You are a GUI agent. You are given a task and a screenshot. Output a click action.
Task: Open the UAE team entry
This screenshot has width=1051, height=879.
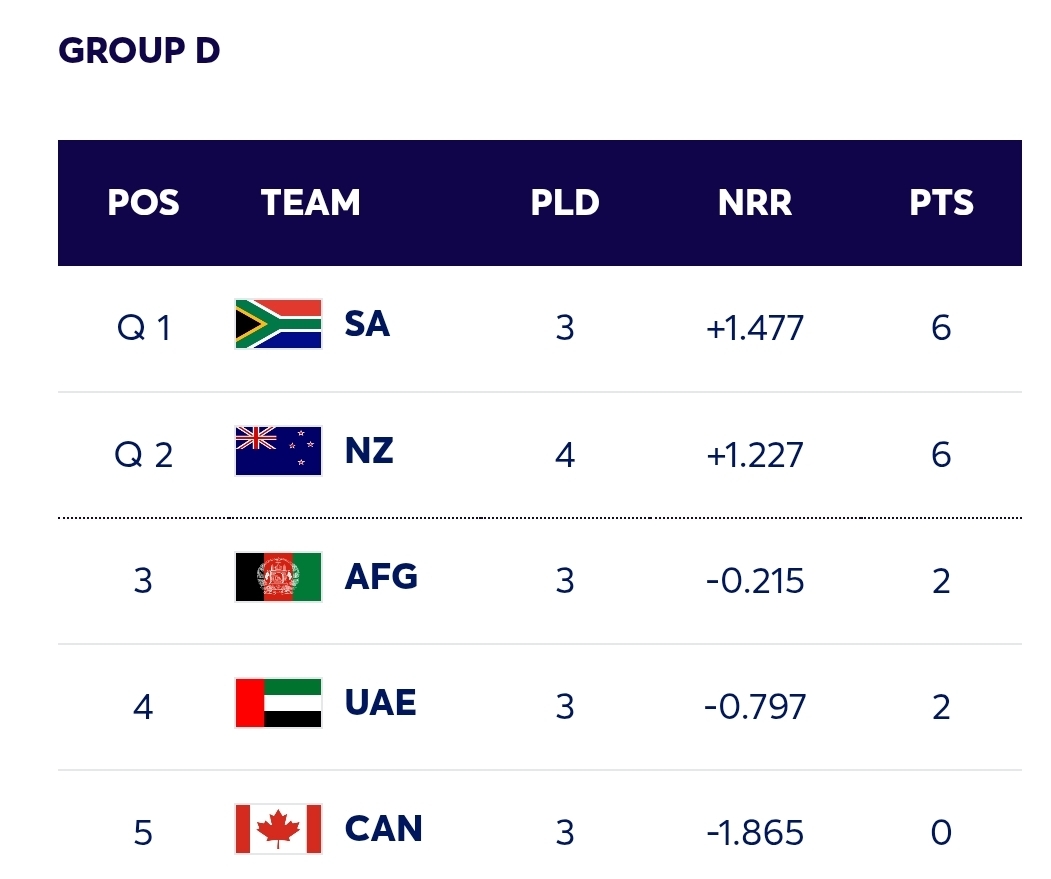(x=380, y=703)
